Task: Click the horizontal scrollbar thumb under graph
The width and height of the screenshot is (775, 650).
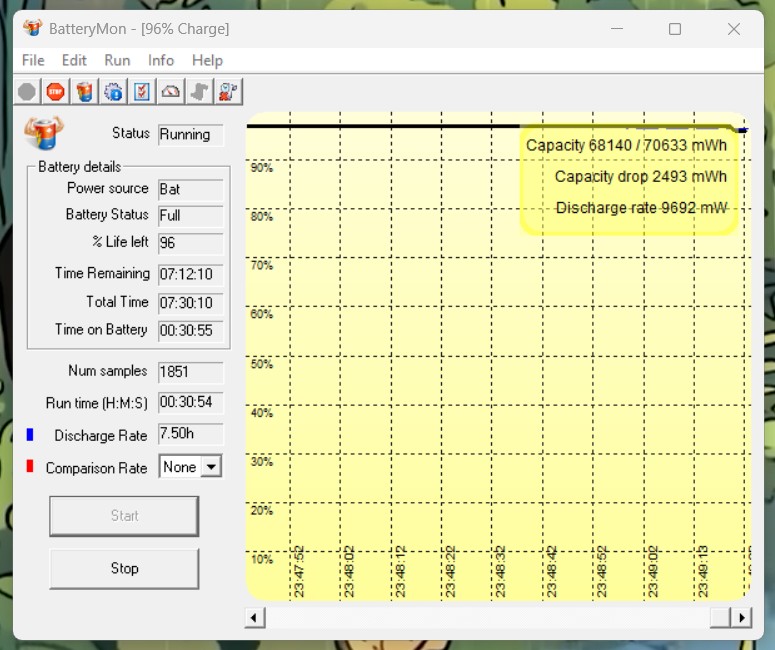Action: [x=720, y=618]
